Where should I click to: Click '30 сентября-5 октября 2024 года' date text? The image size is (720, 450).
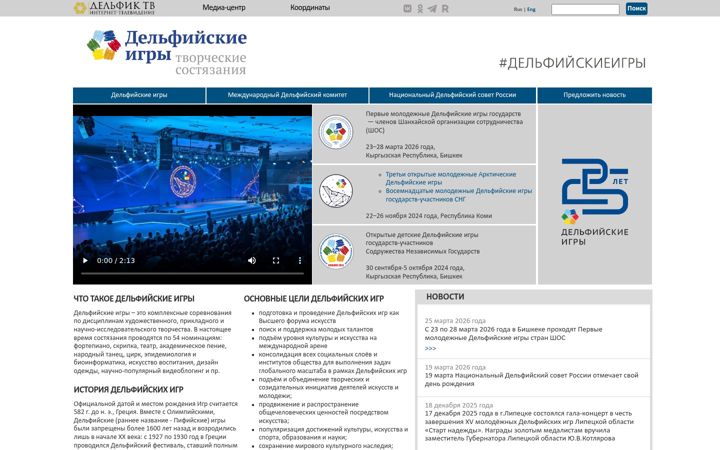tap(415, 268)
